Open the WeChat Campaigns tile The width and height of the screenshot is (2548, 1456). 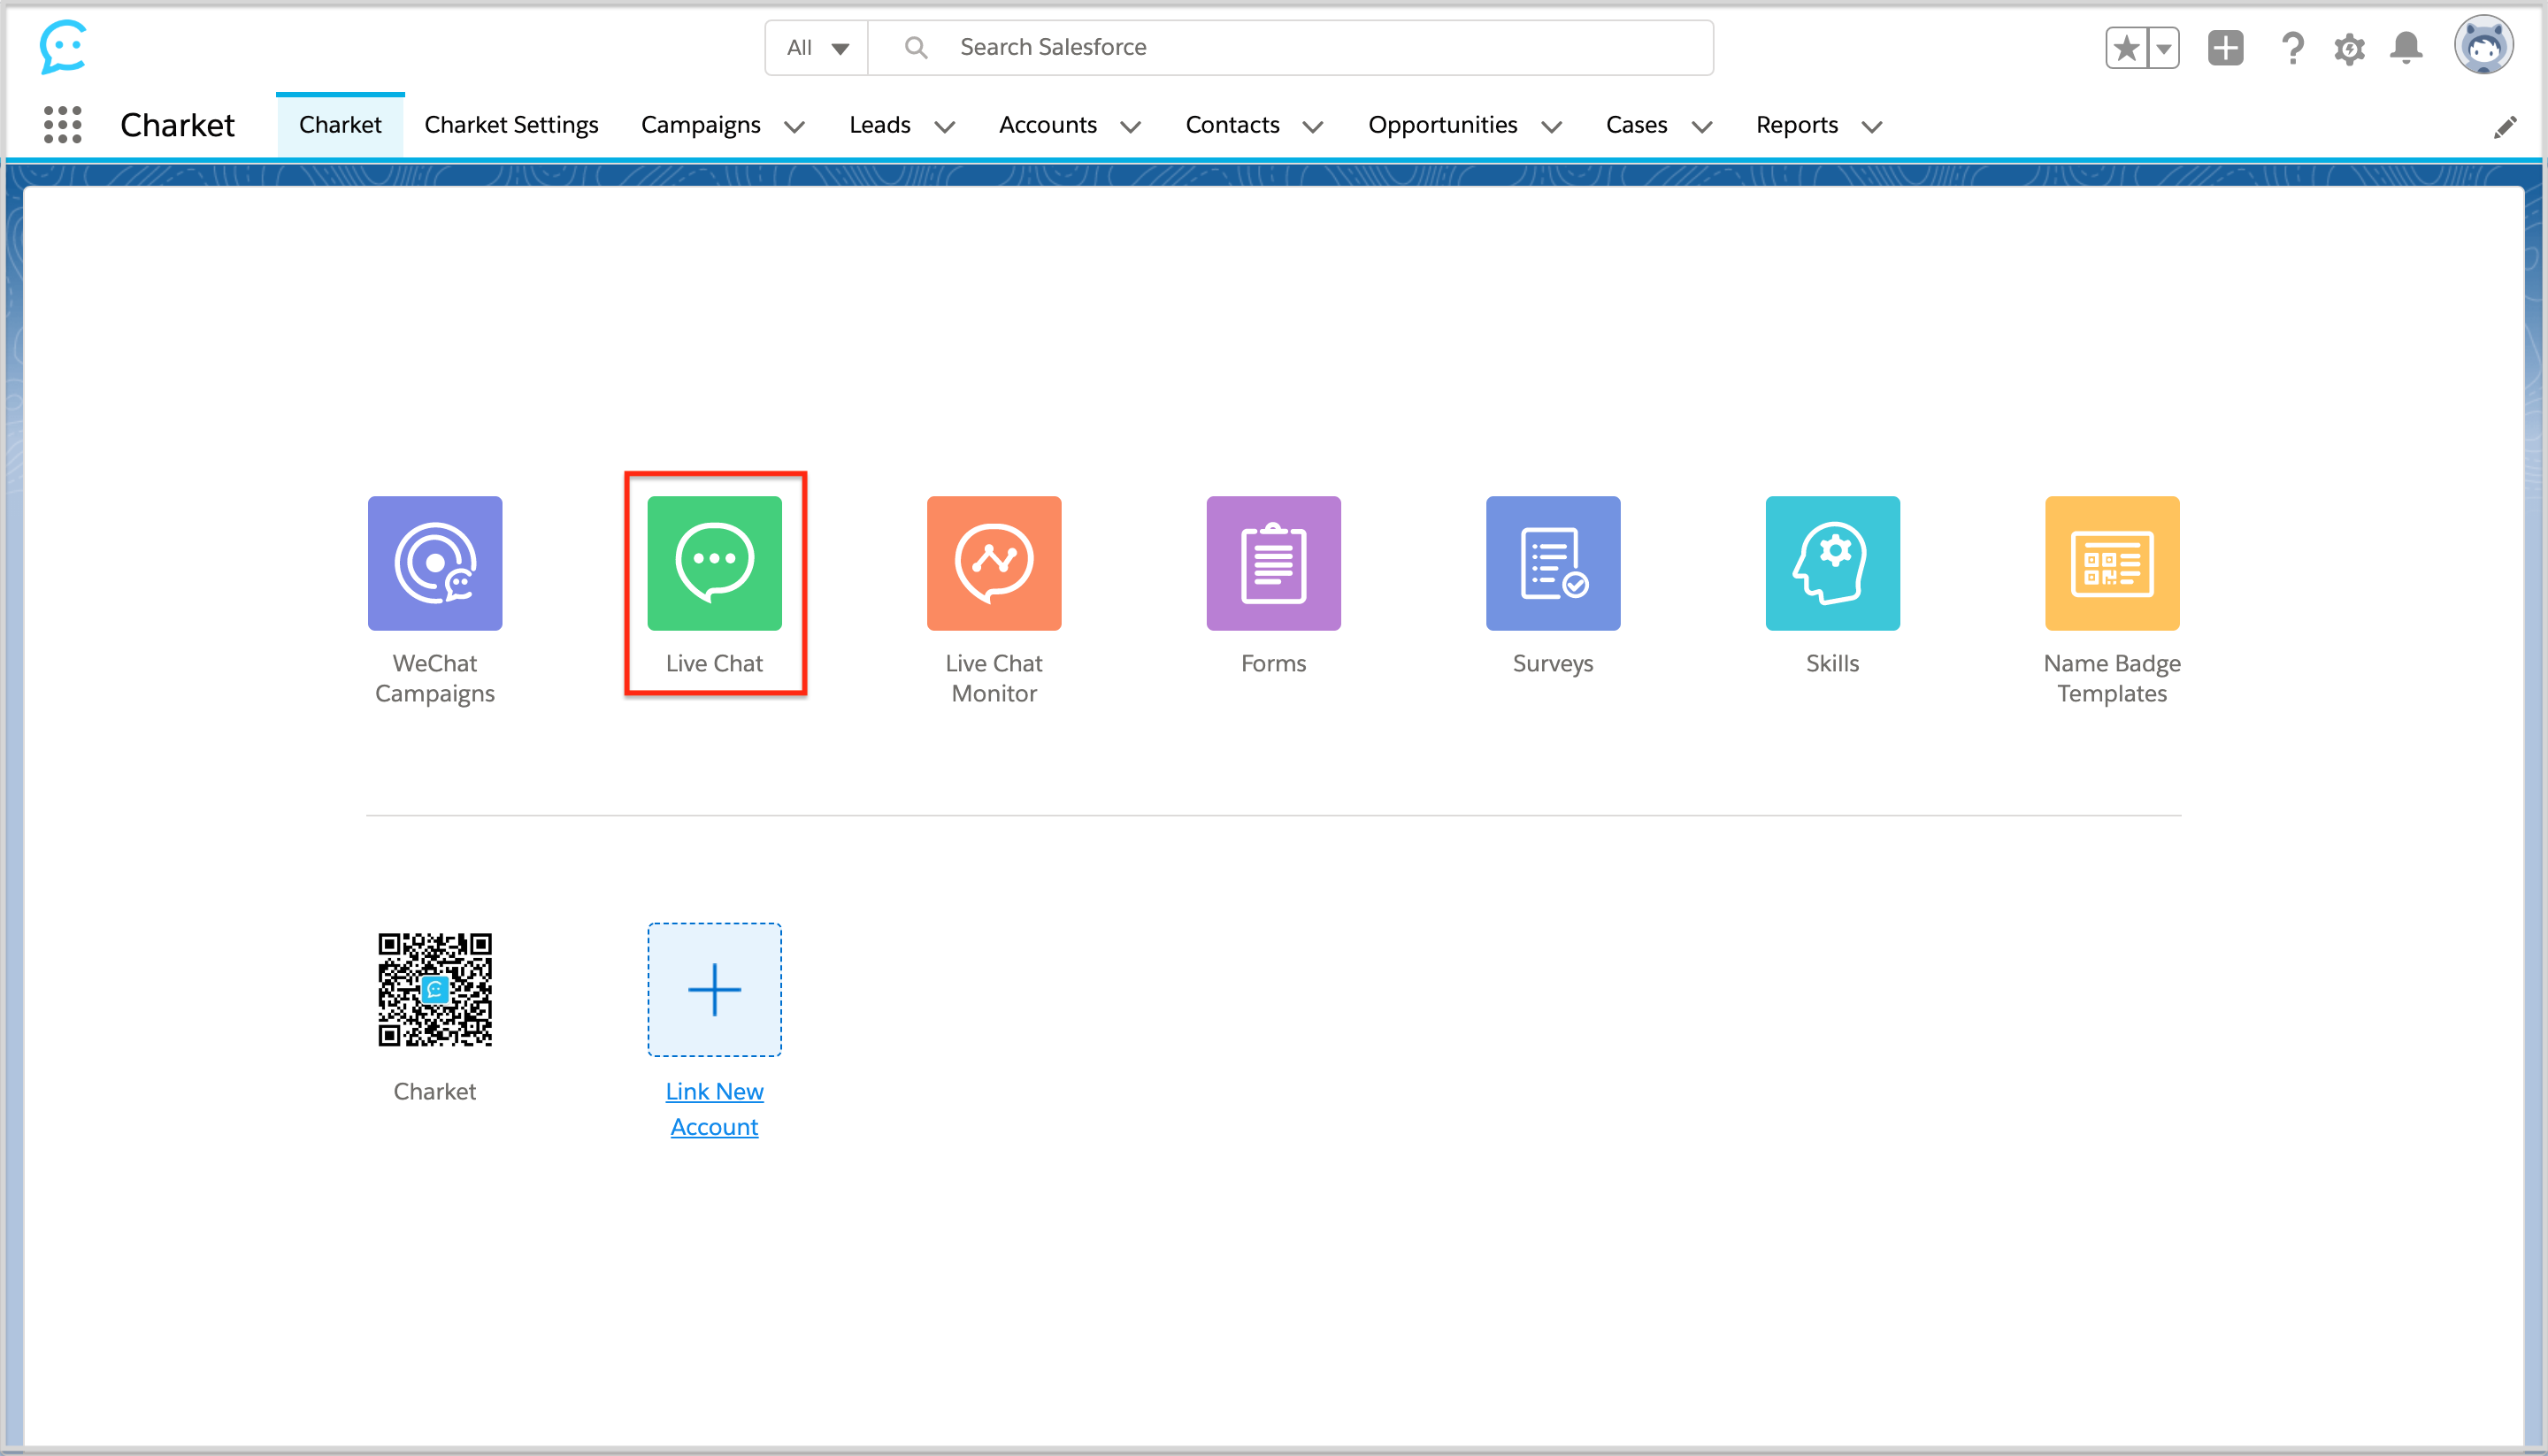pos(435,563)
